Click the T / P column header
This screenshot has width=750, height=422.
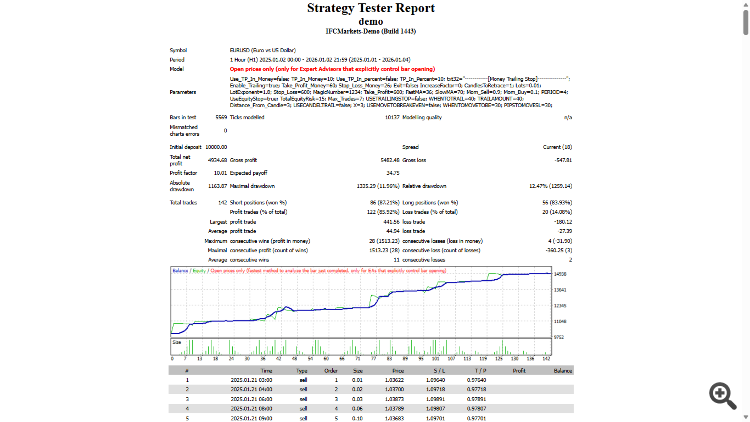(480, 371)
